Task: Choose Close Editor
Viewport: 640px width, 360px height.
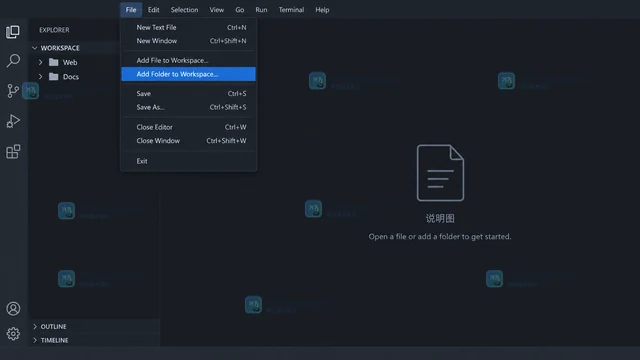Action: pyautogui.click(x=189, y=127)
